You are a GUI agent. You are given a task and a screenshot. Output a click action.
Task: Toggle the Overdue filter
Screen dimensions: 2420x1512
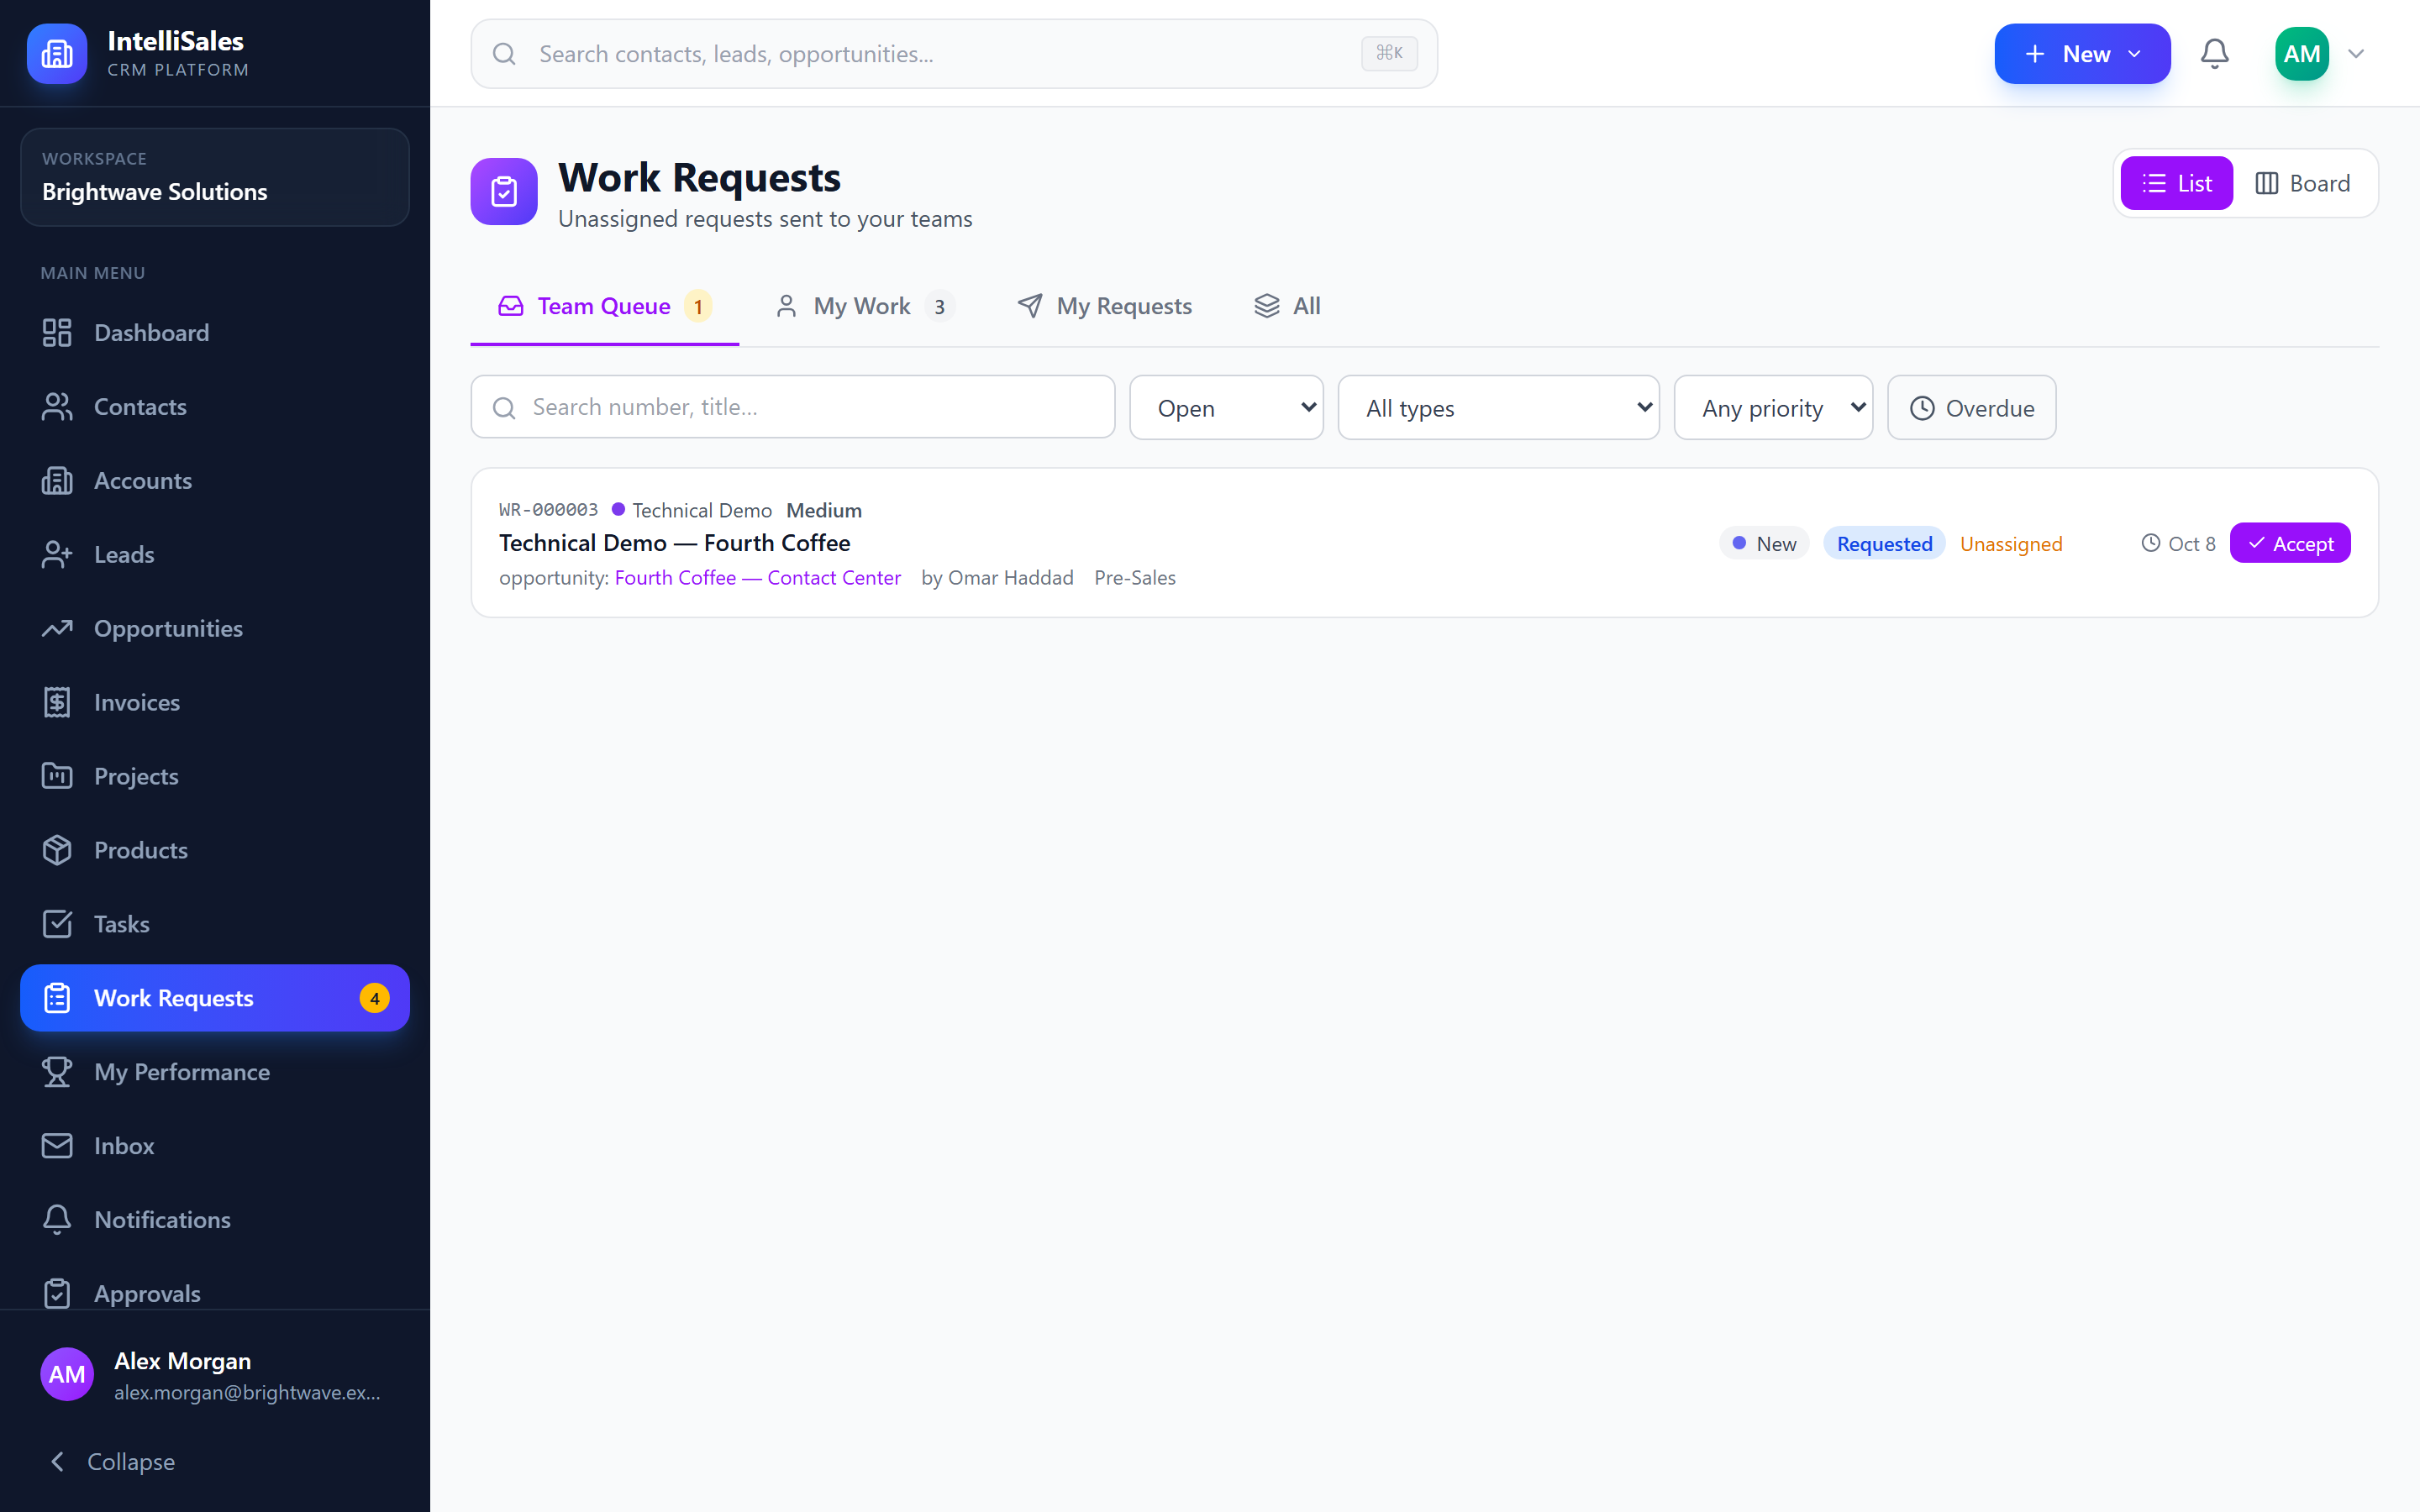pyautogui.click(x=1971, y=408)
